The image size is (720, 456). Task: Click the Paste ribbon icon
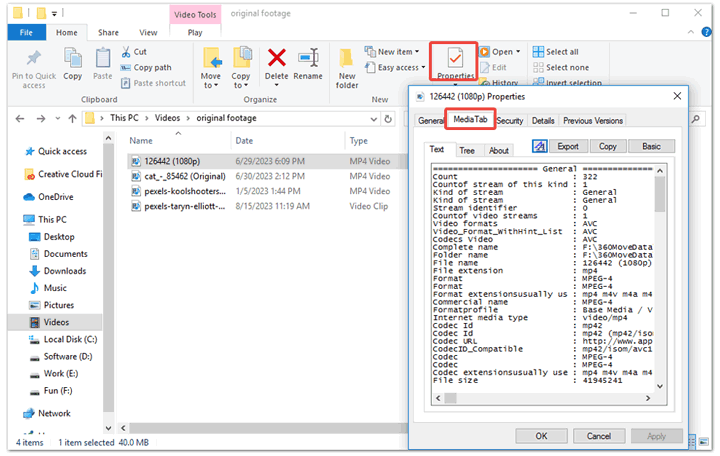pos(102,58)
